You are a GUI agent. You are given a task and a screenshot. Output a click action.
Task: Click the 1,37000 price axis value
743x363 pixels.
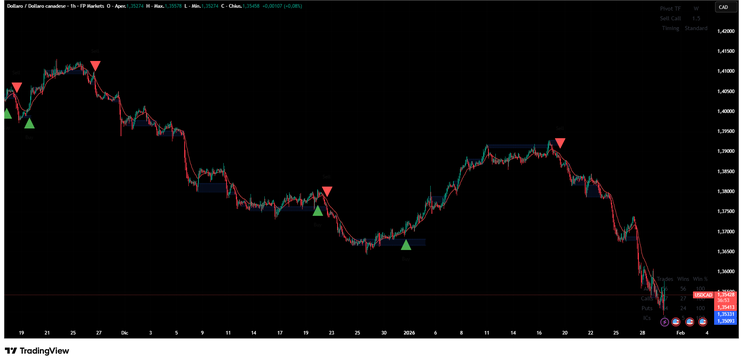725,232
